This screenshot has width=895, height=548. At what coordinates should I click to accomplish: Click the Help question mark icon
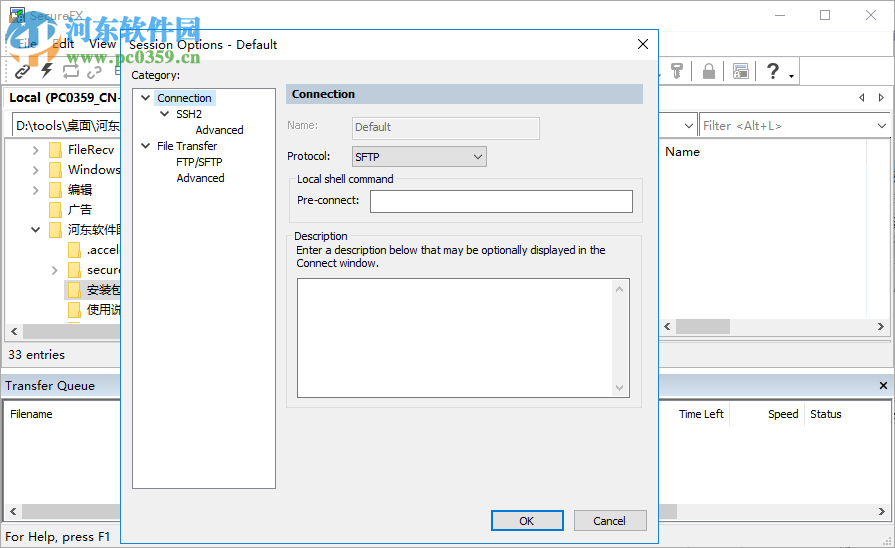(772, 71)
